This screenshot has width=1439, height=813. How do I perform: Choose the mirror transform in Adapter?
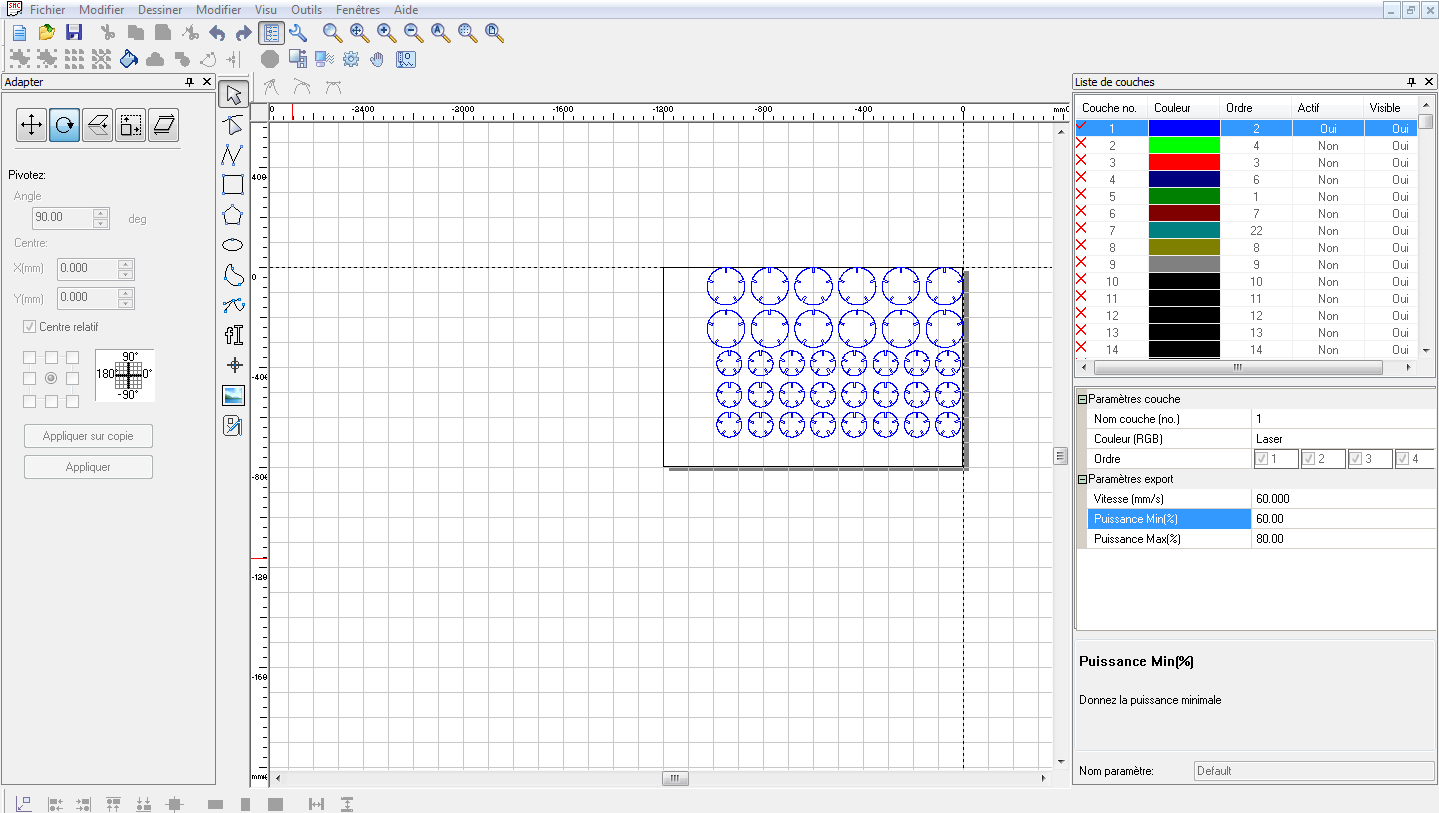[x=97, y=125]
